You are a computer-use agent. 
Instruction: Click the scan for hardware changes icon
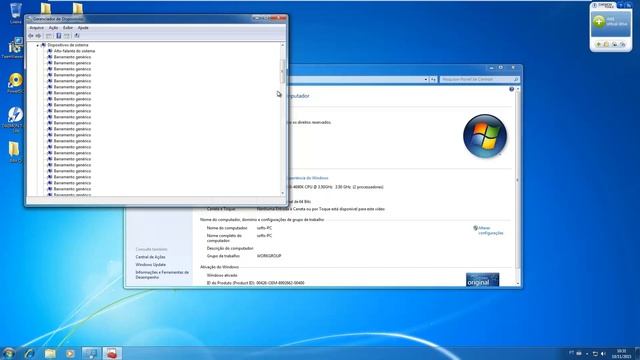[x=76, y=36]
